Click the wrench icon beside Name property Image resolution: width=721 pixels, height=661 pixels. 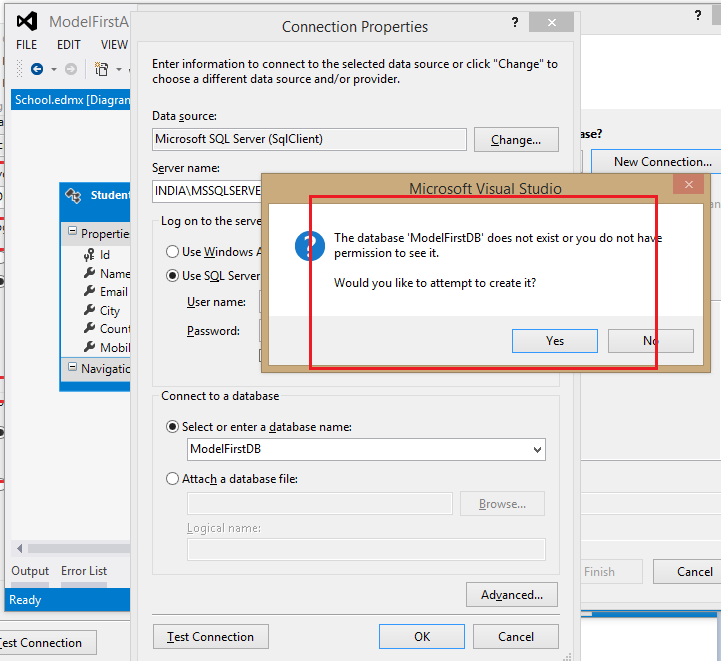[89, 273]
